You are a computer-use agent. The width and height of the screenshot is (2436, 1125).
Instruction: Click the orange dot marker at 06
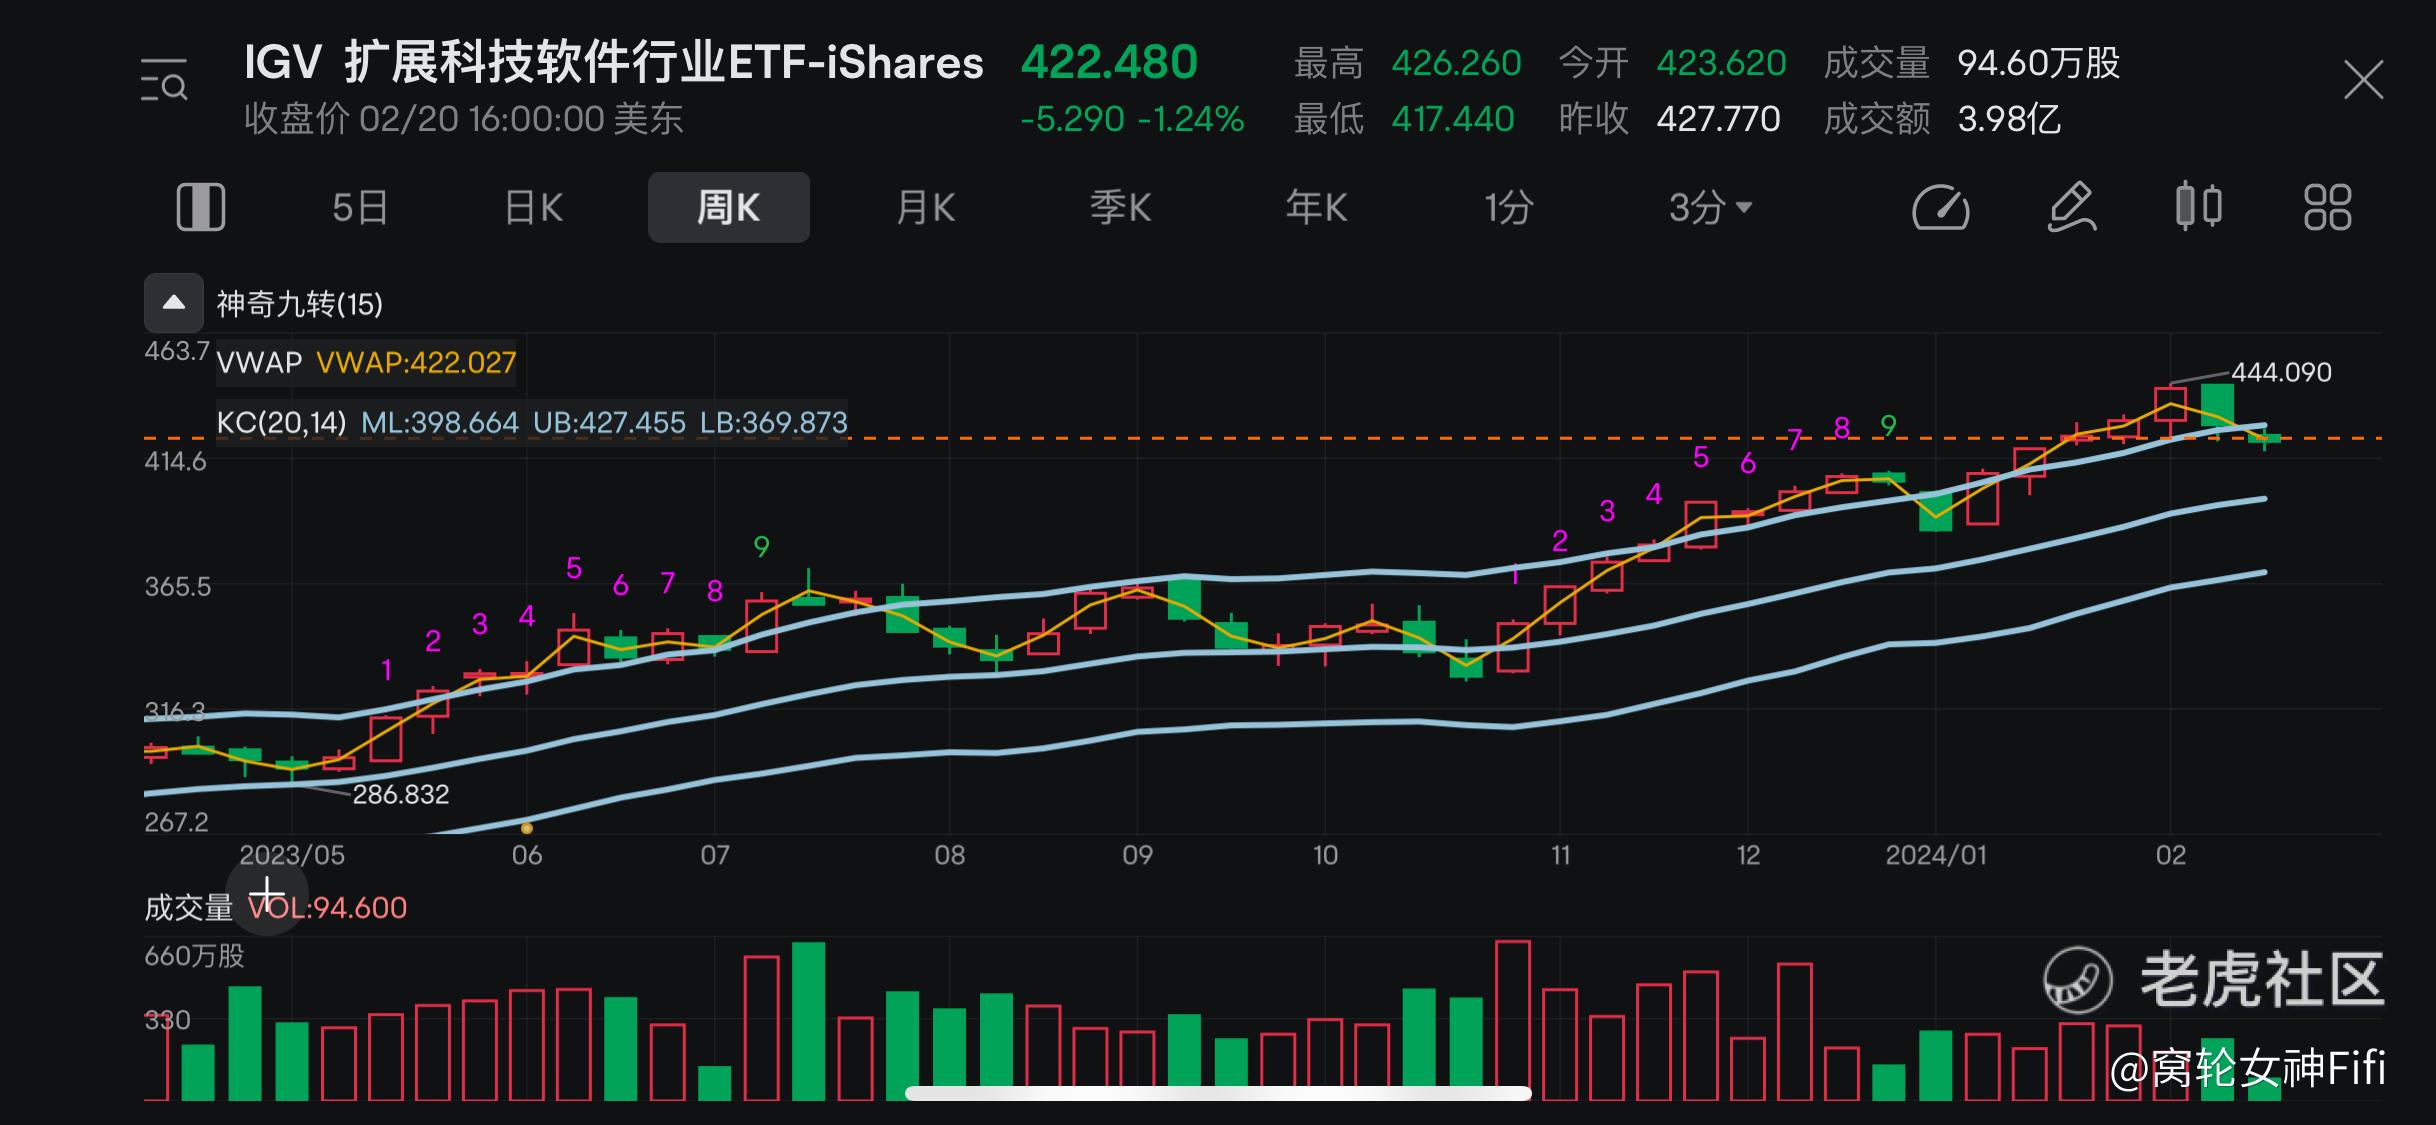coord(527,828)
